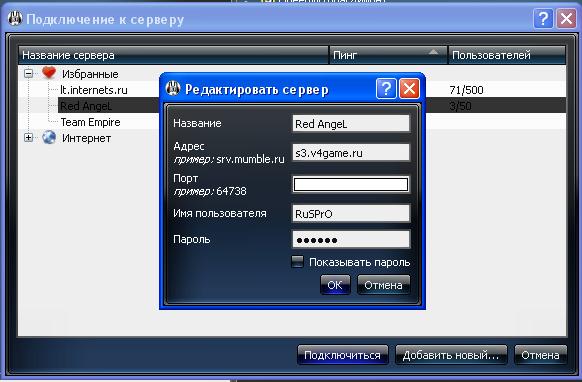
Task: Click the Порт label text
Action: [186, 178]
